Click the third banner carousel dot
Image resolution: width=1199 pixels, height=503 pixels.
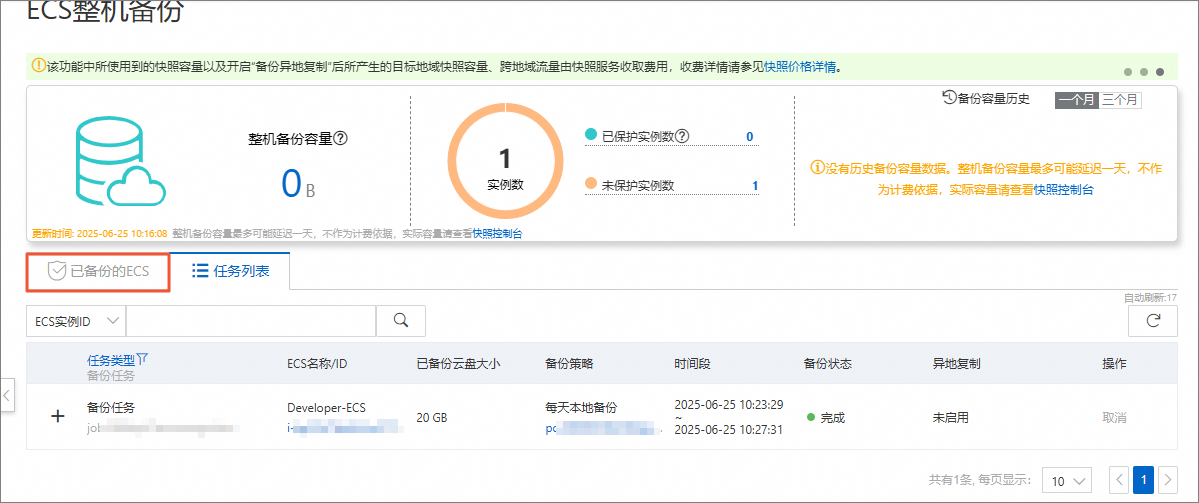tap(1160, 72)
